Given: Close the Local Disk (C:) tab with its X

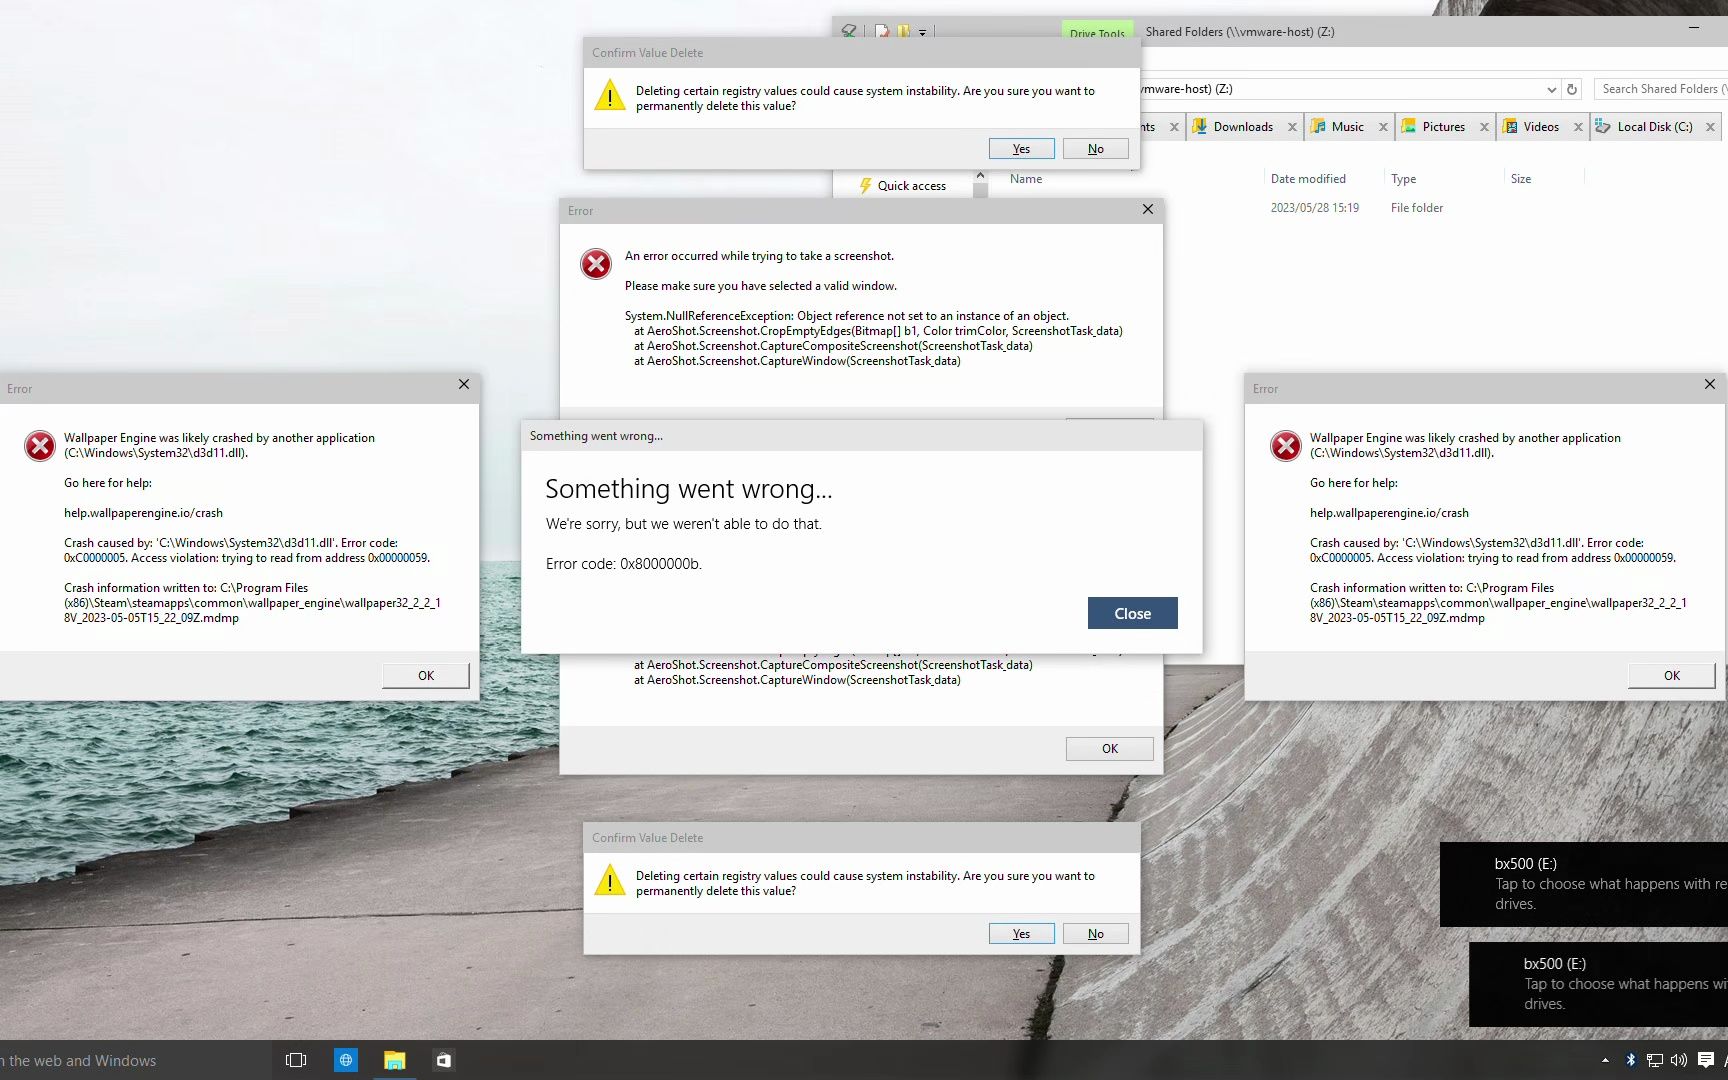Looking at the screenshot, I should pyautogui.click(x=1710, y=127).
